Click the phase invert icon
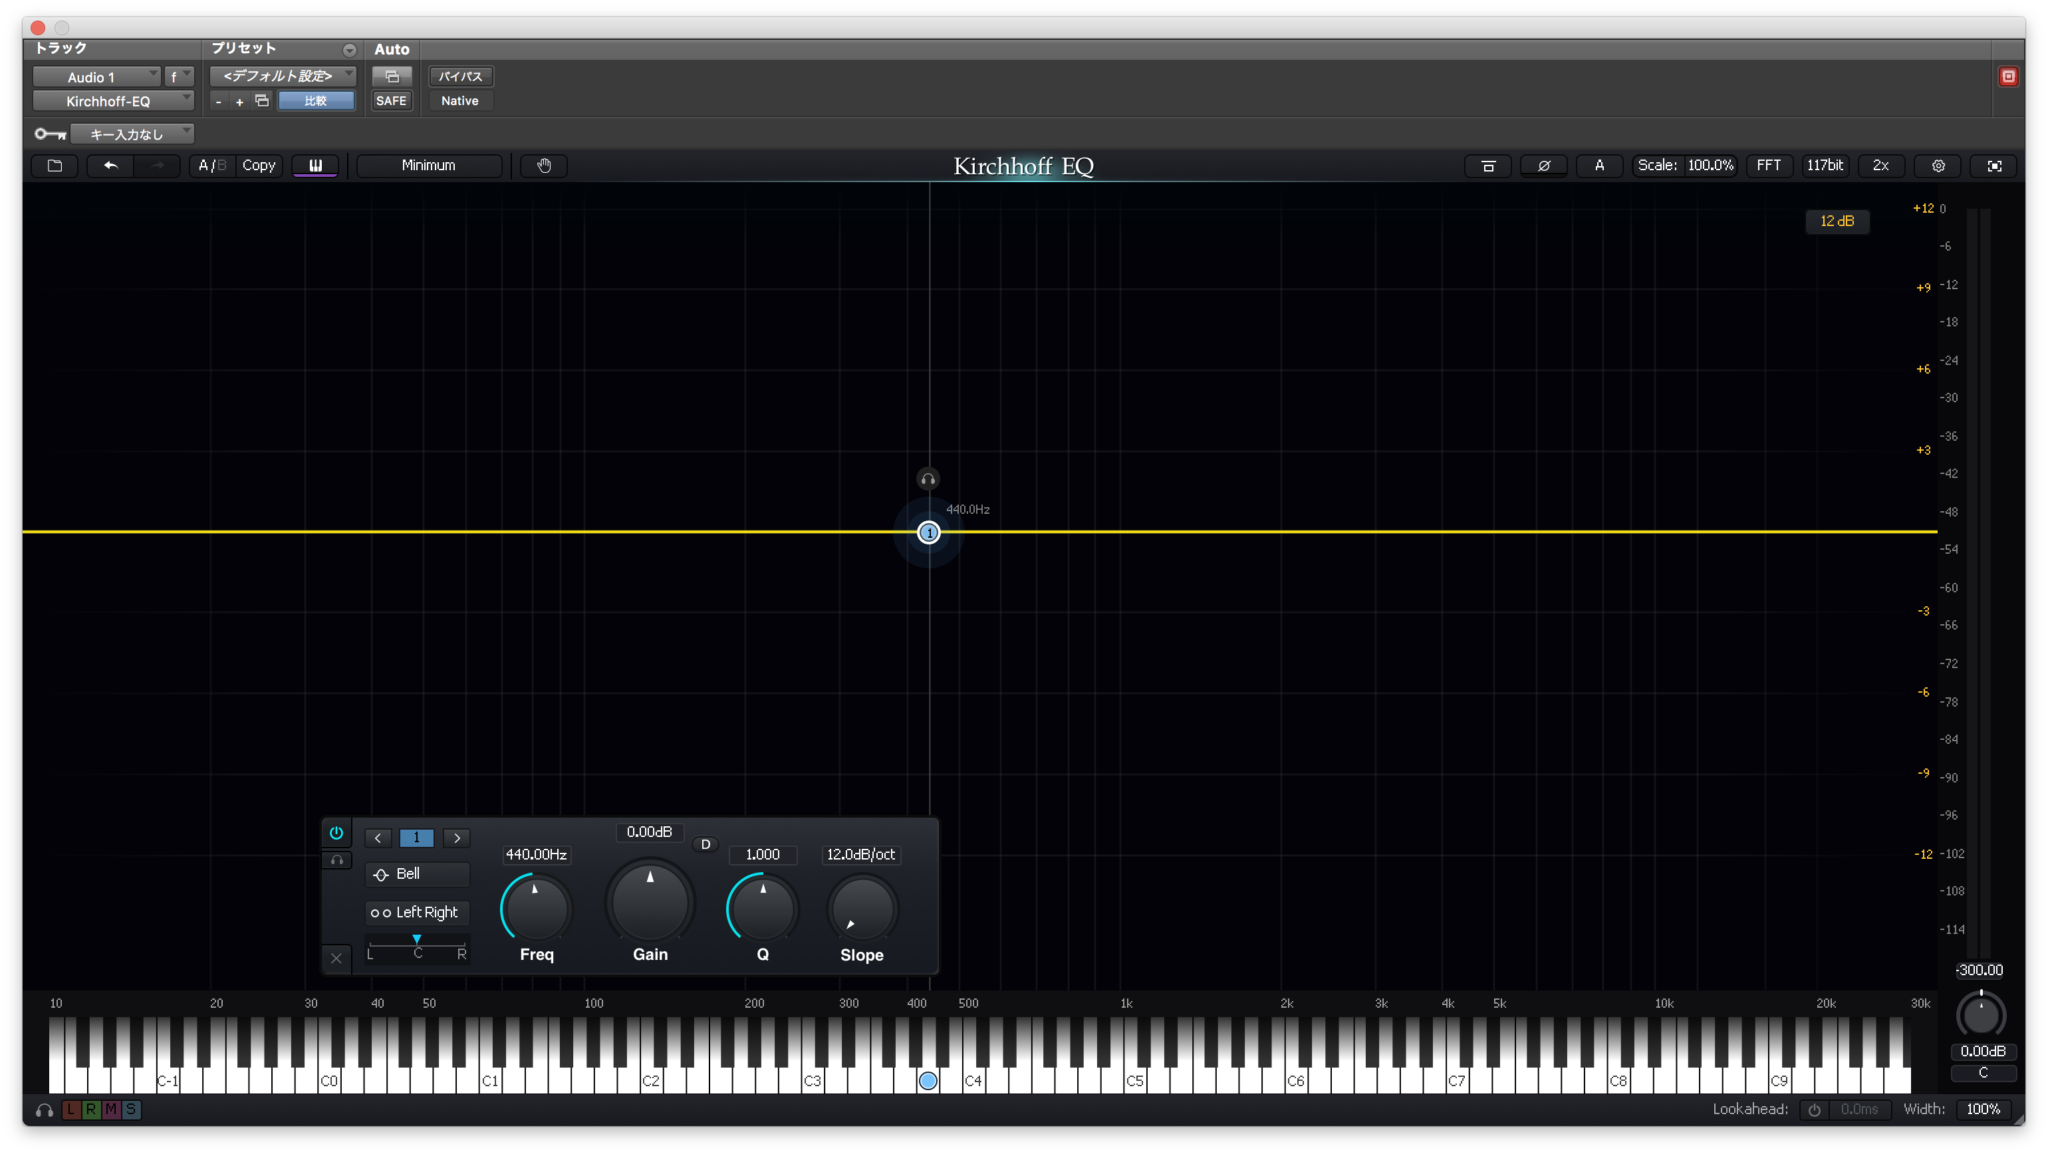The image size is (2048, 1154). pyautogui.click(x=1543, y=165)
